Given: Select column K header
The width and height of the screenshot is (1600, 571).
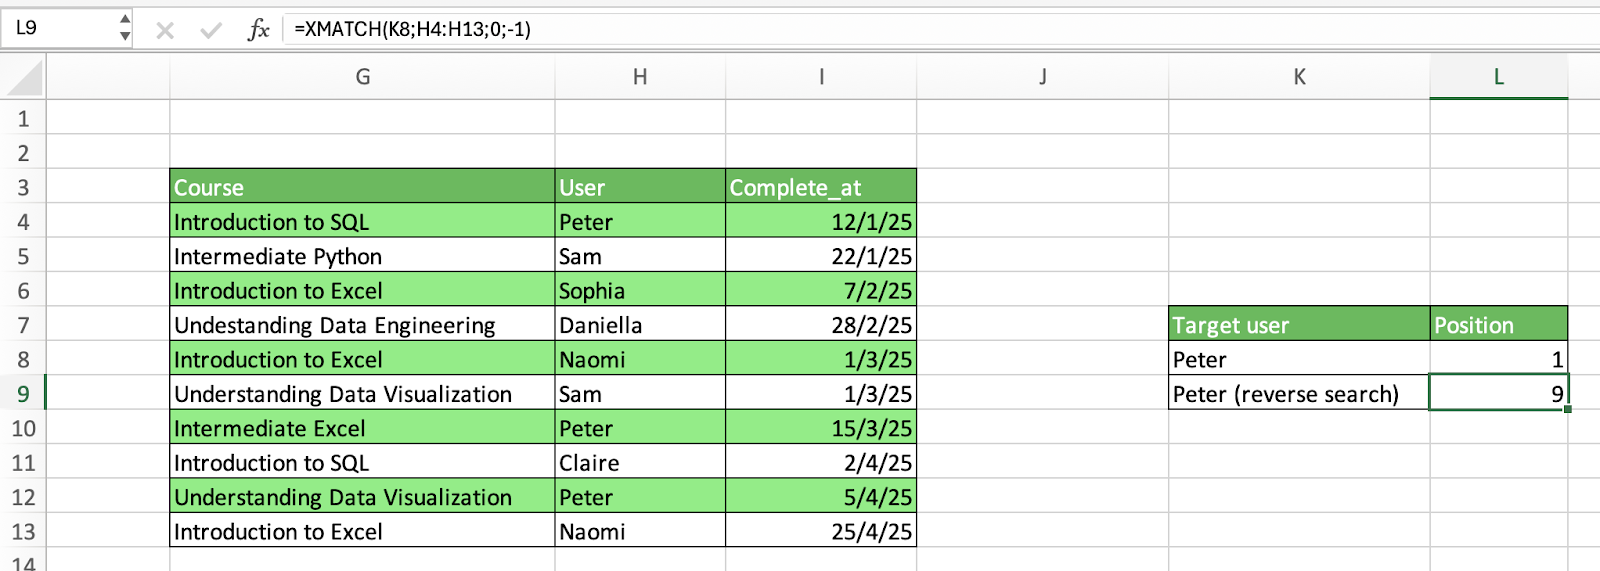Looking at the screenshot, I should pyautogui.click(x=1299, y=77).
